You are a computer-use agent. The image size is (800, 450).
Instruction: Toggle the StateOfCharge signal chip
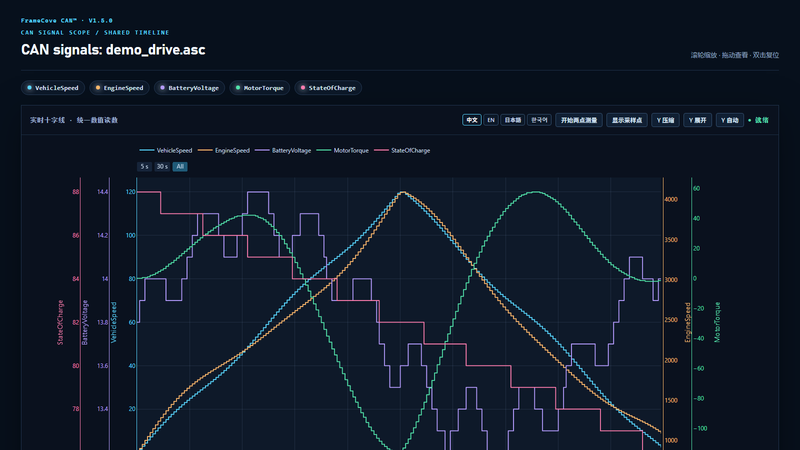(x=328, y=88)
